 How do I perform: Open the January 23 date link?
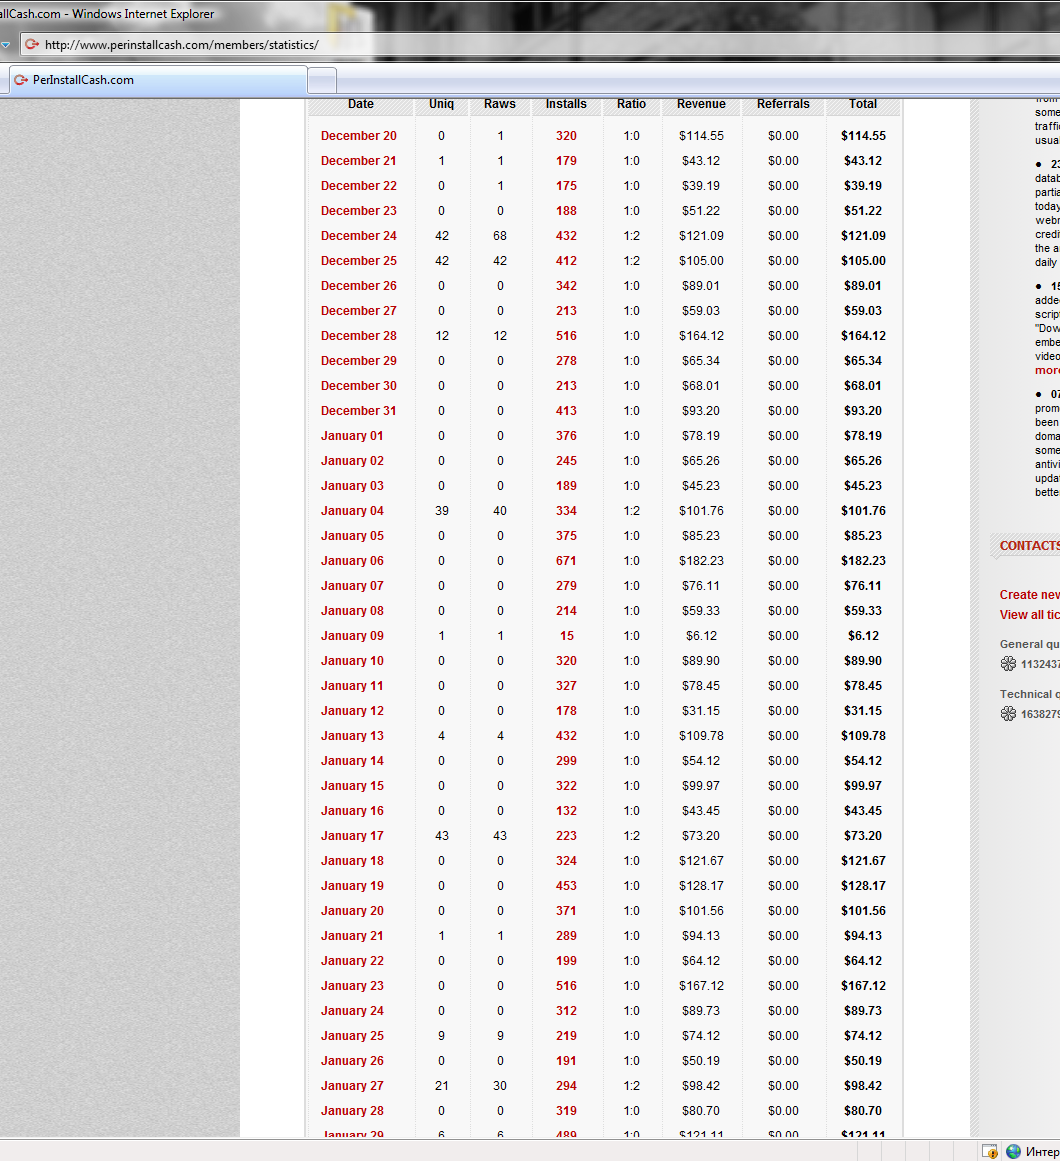coord(352,986)
